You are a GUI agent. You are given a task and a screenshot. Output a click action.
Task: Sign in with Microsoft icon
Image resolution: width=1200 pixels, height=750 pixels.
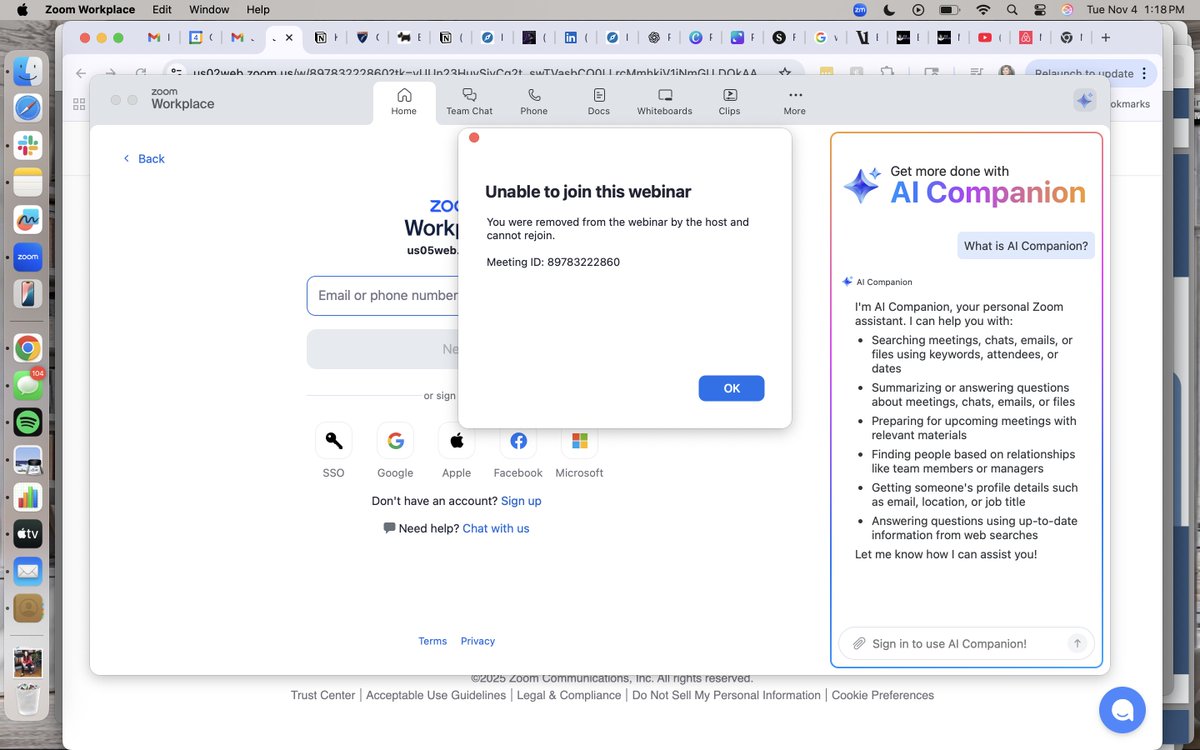click(x=580, y=441)
